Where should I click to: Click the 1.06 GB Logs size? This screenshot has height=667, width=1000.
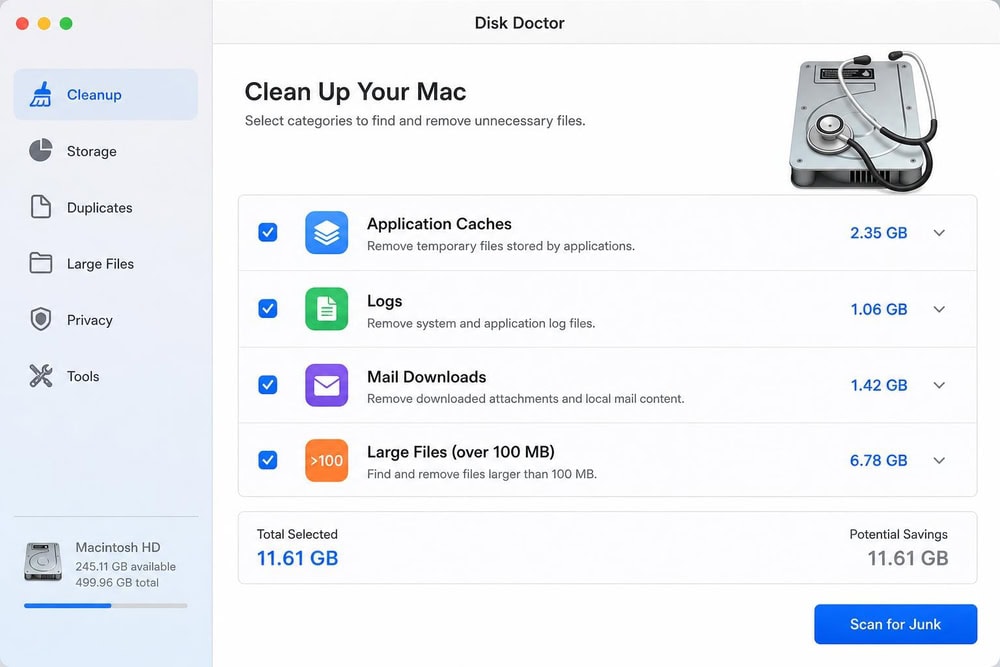pyautogui.click(x=878, y=309)
